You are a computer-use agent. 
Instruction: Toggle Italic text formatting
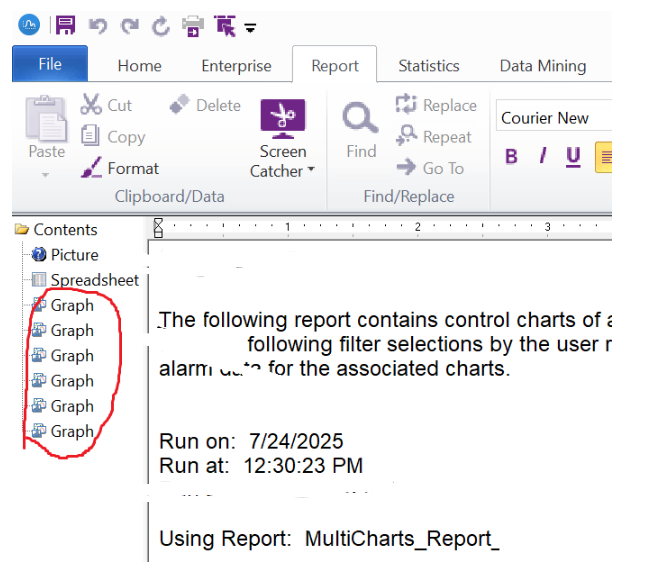coord(543,156)
